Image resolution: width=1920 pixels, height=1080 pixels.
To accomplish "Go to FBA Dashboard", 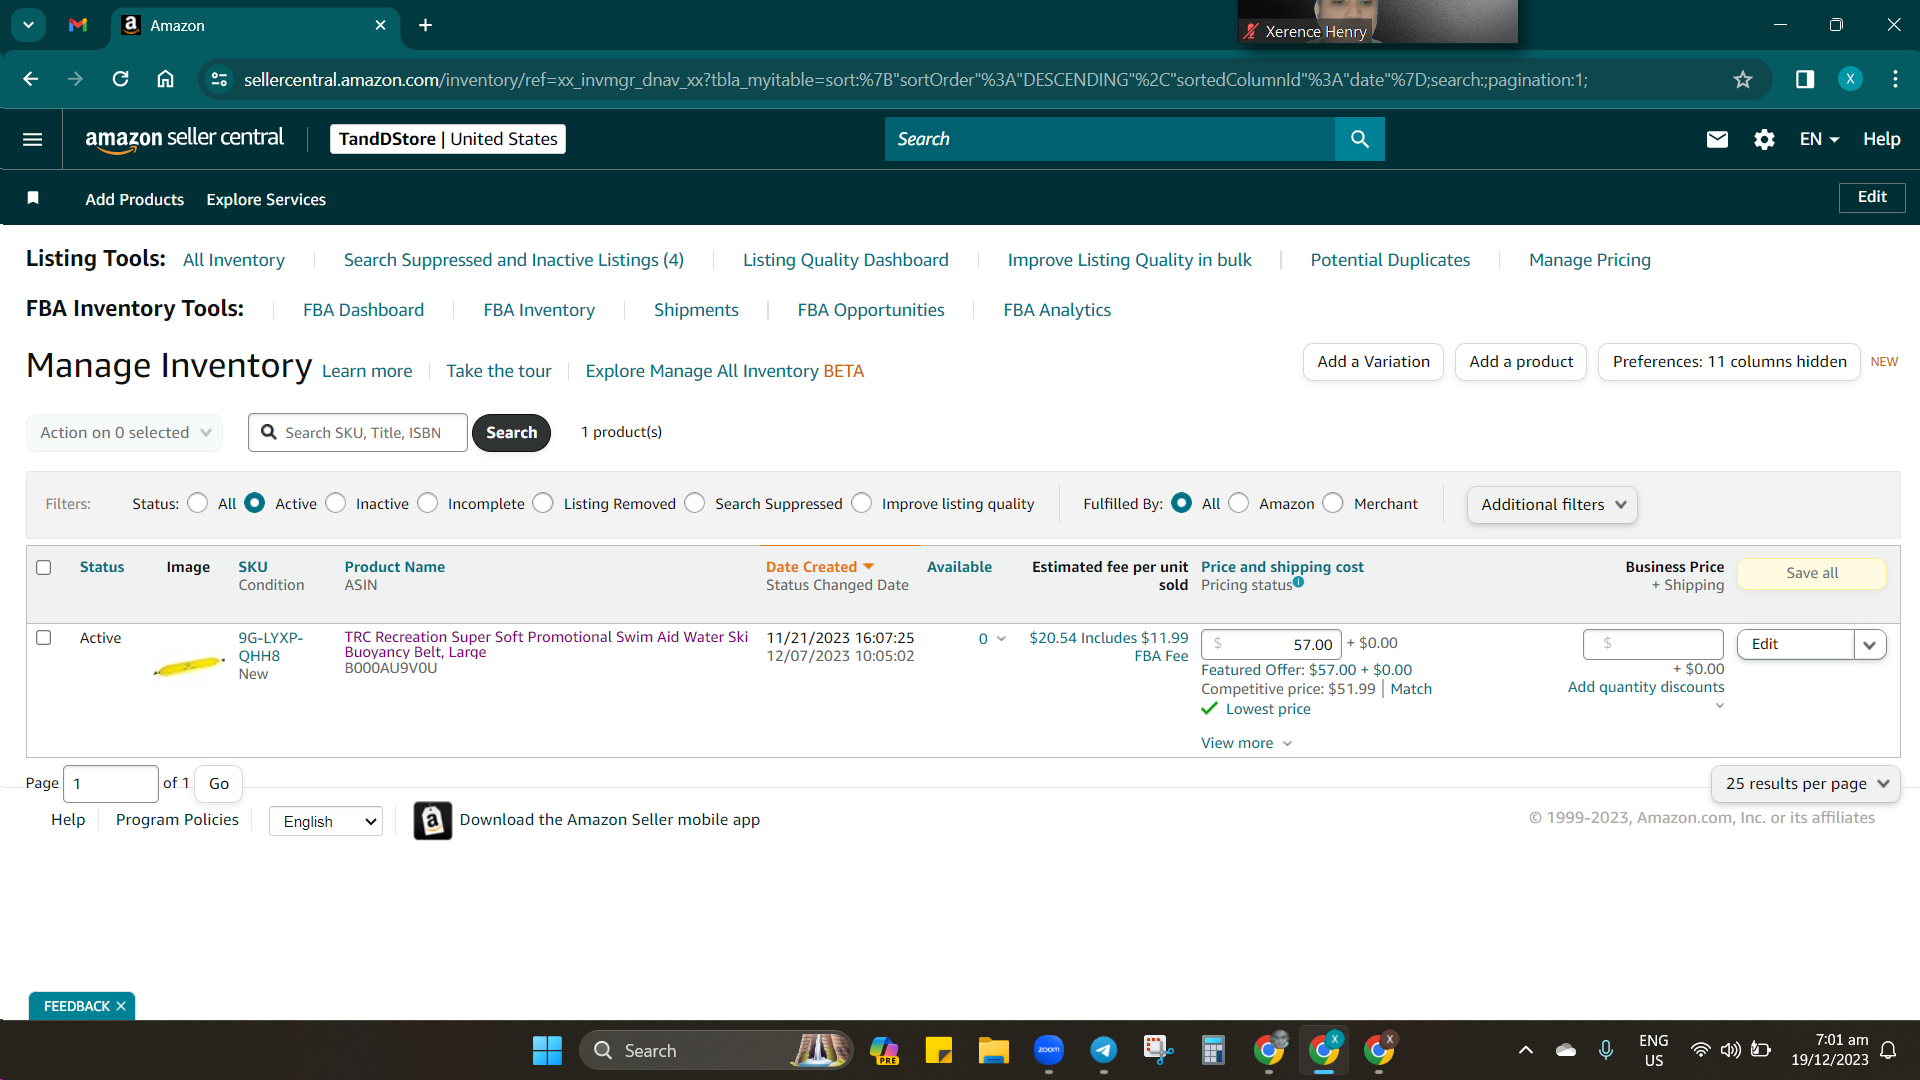I will coord(364,310).
